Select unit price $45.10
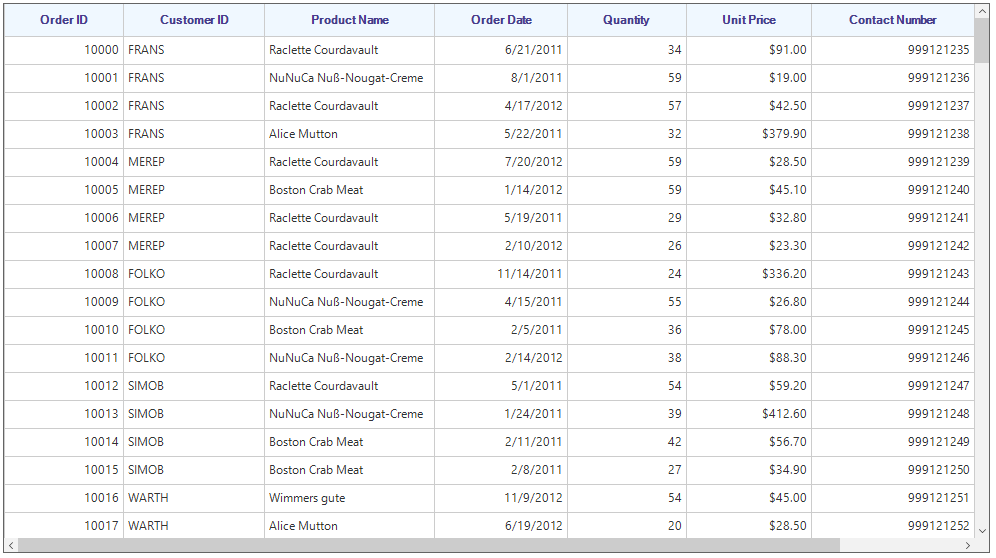This screenshot has height=558, width=996. 749,189
